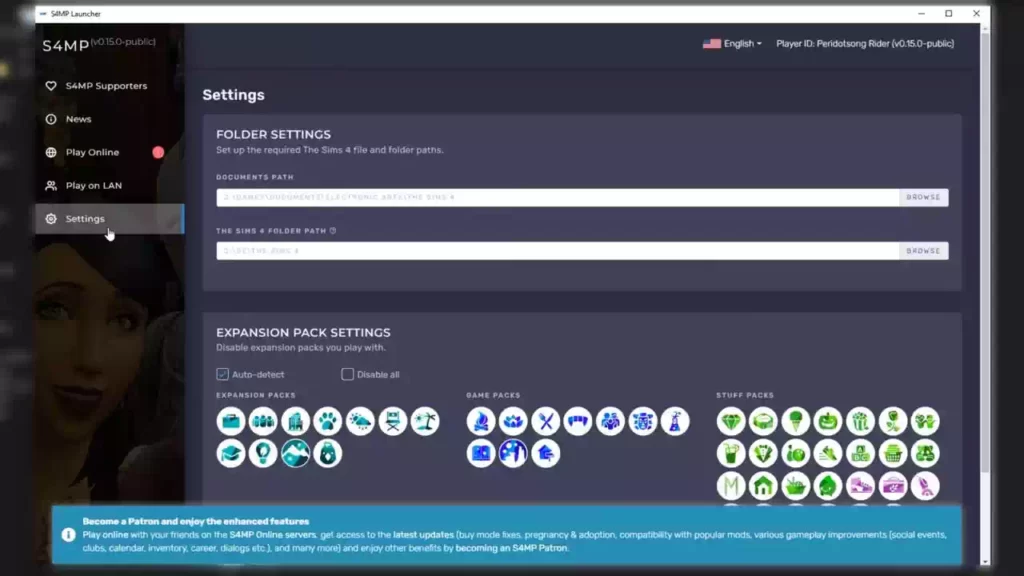Select the palm tree Island Living icon
The image size is (1024, 576).
[x=425, y=421]
